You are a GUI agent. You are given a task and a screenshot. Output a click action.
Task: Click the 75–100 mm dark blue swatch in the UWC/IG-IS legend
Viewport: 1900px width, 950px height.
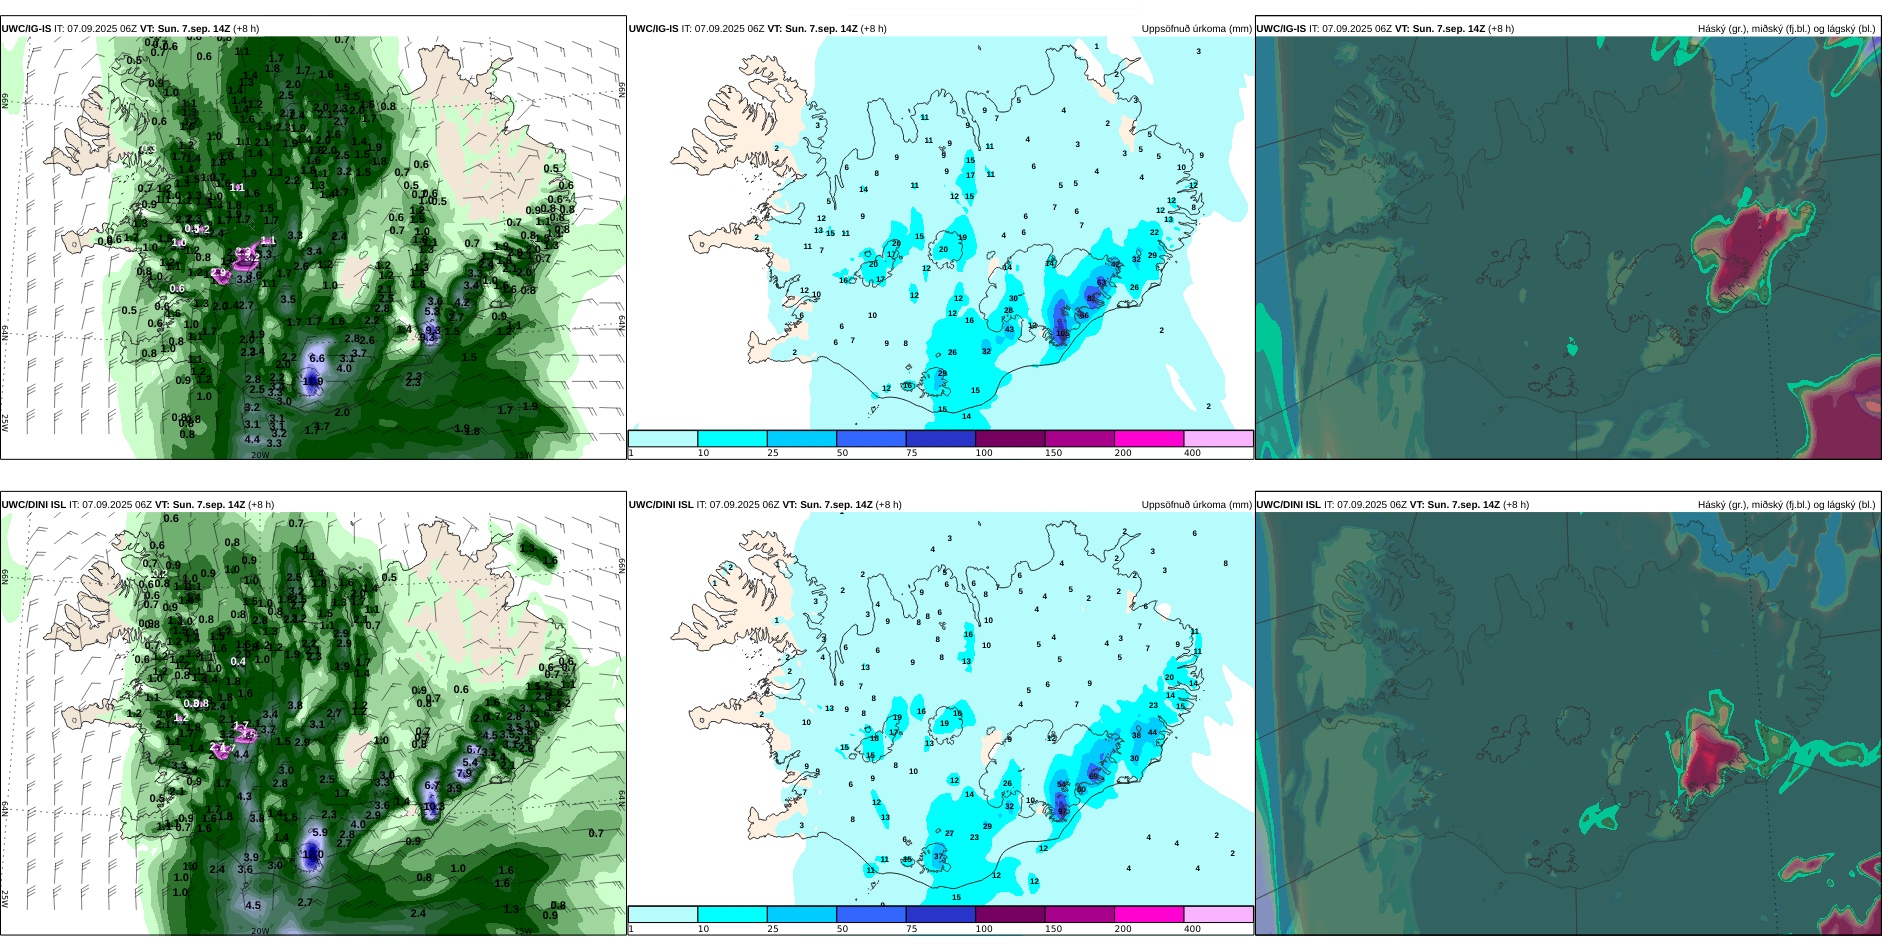[941, 439]
